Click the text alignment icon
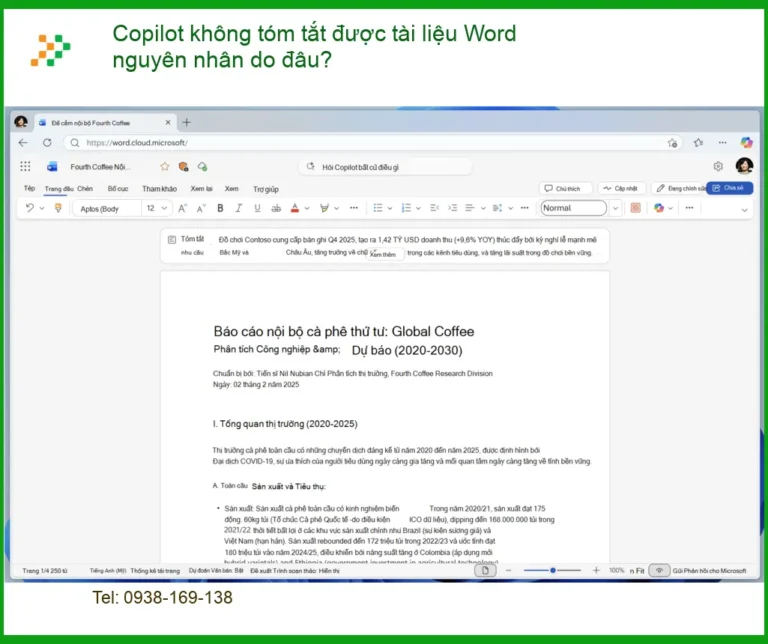 [x=470, y=208]
